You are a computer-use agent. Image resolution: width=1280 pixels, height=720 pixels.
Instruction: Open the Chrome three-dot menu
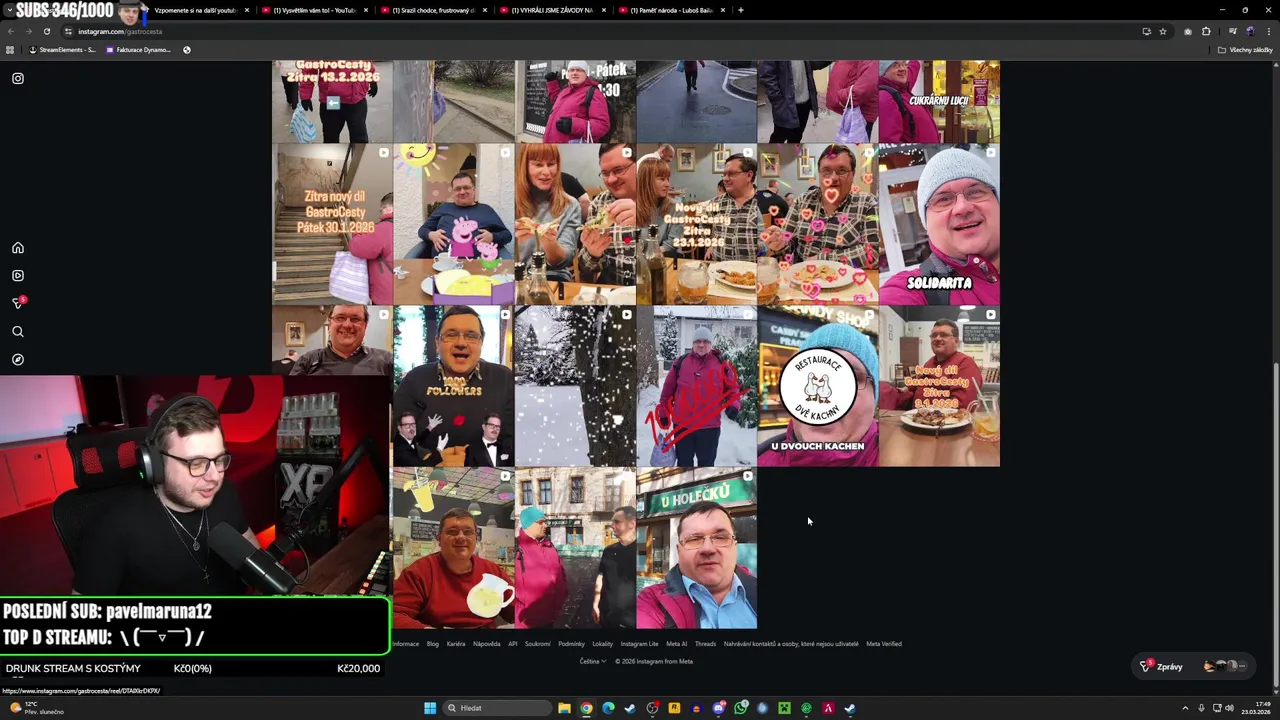click(x=1267, y=31)
